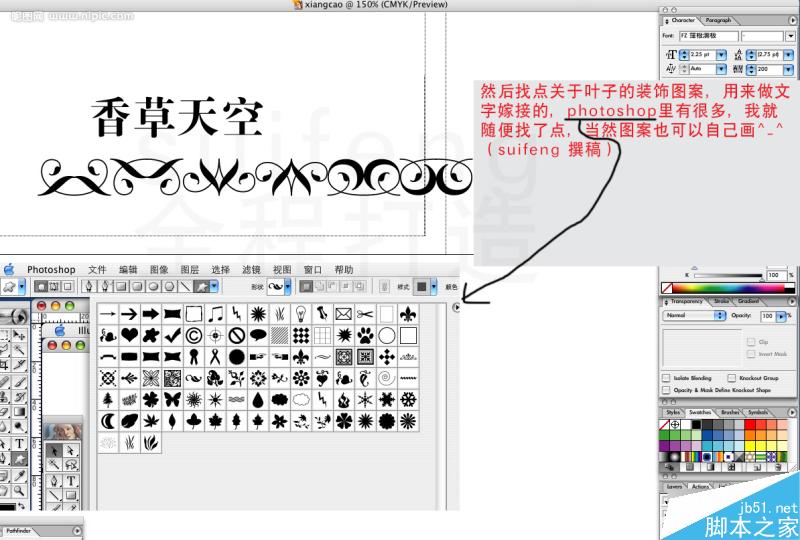
Task: Open the 2.25 pt font size dropdown
Action: pos(721,55)
